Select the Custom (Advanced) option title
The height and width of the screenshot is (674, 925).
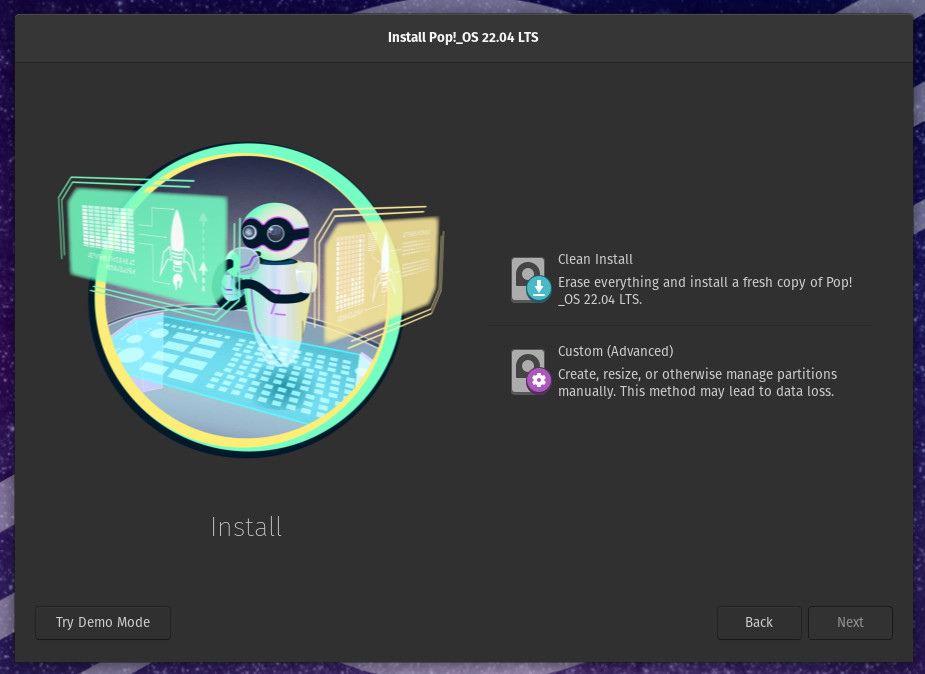coord(615,351)
